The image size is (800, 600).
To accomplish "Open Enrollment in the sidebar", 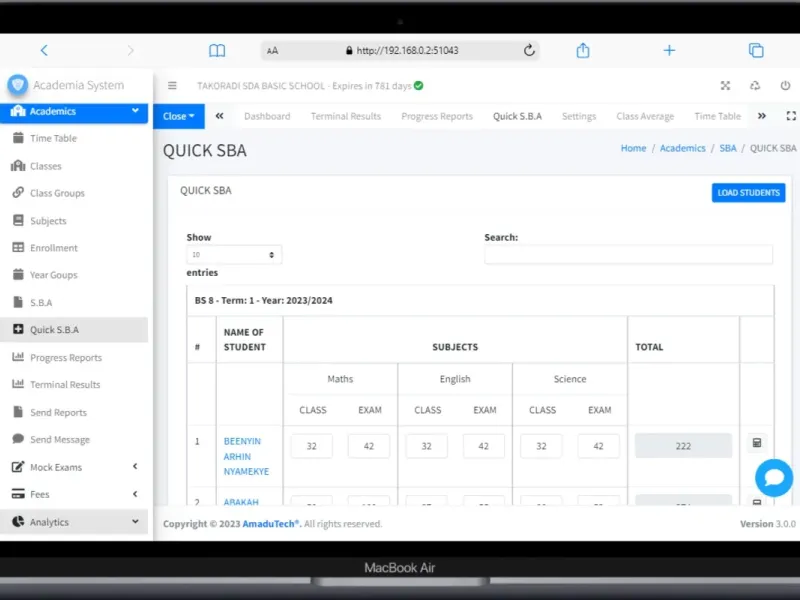I will coord(74,247).
